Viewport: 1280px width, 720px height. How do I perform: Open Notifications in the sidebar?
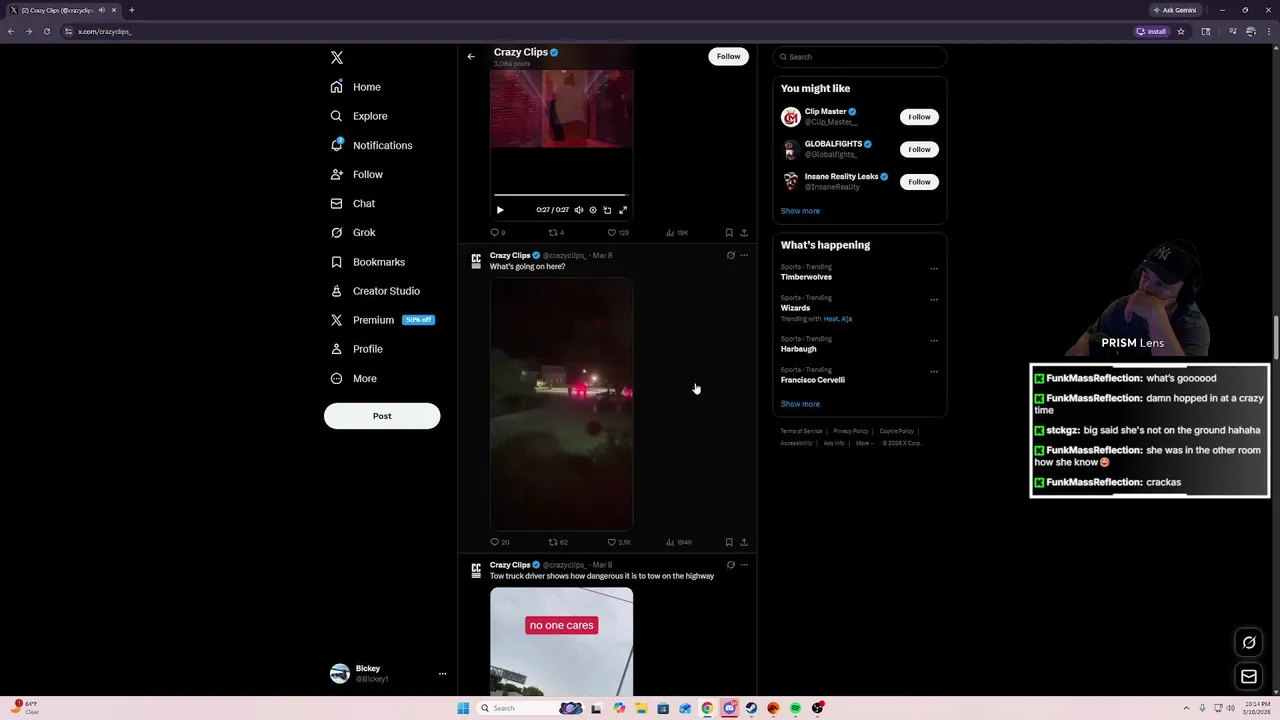[x=371, y=145]
